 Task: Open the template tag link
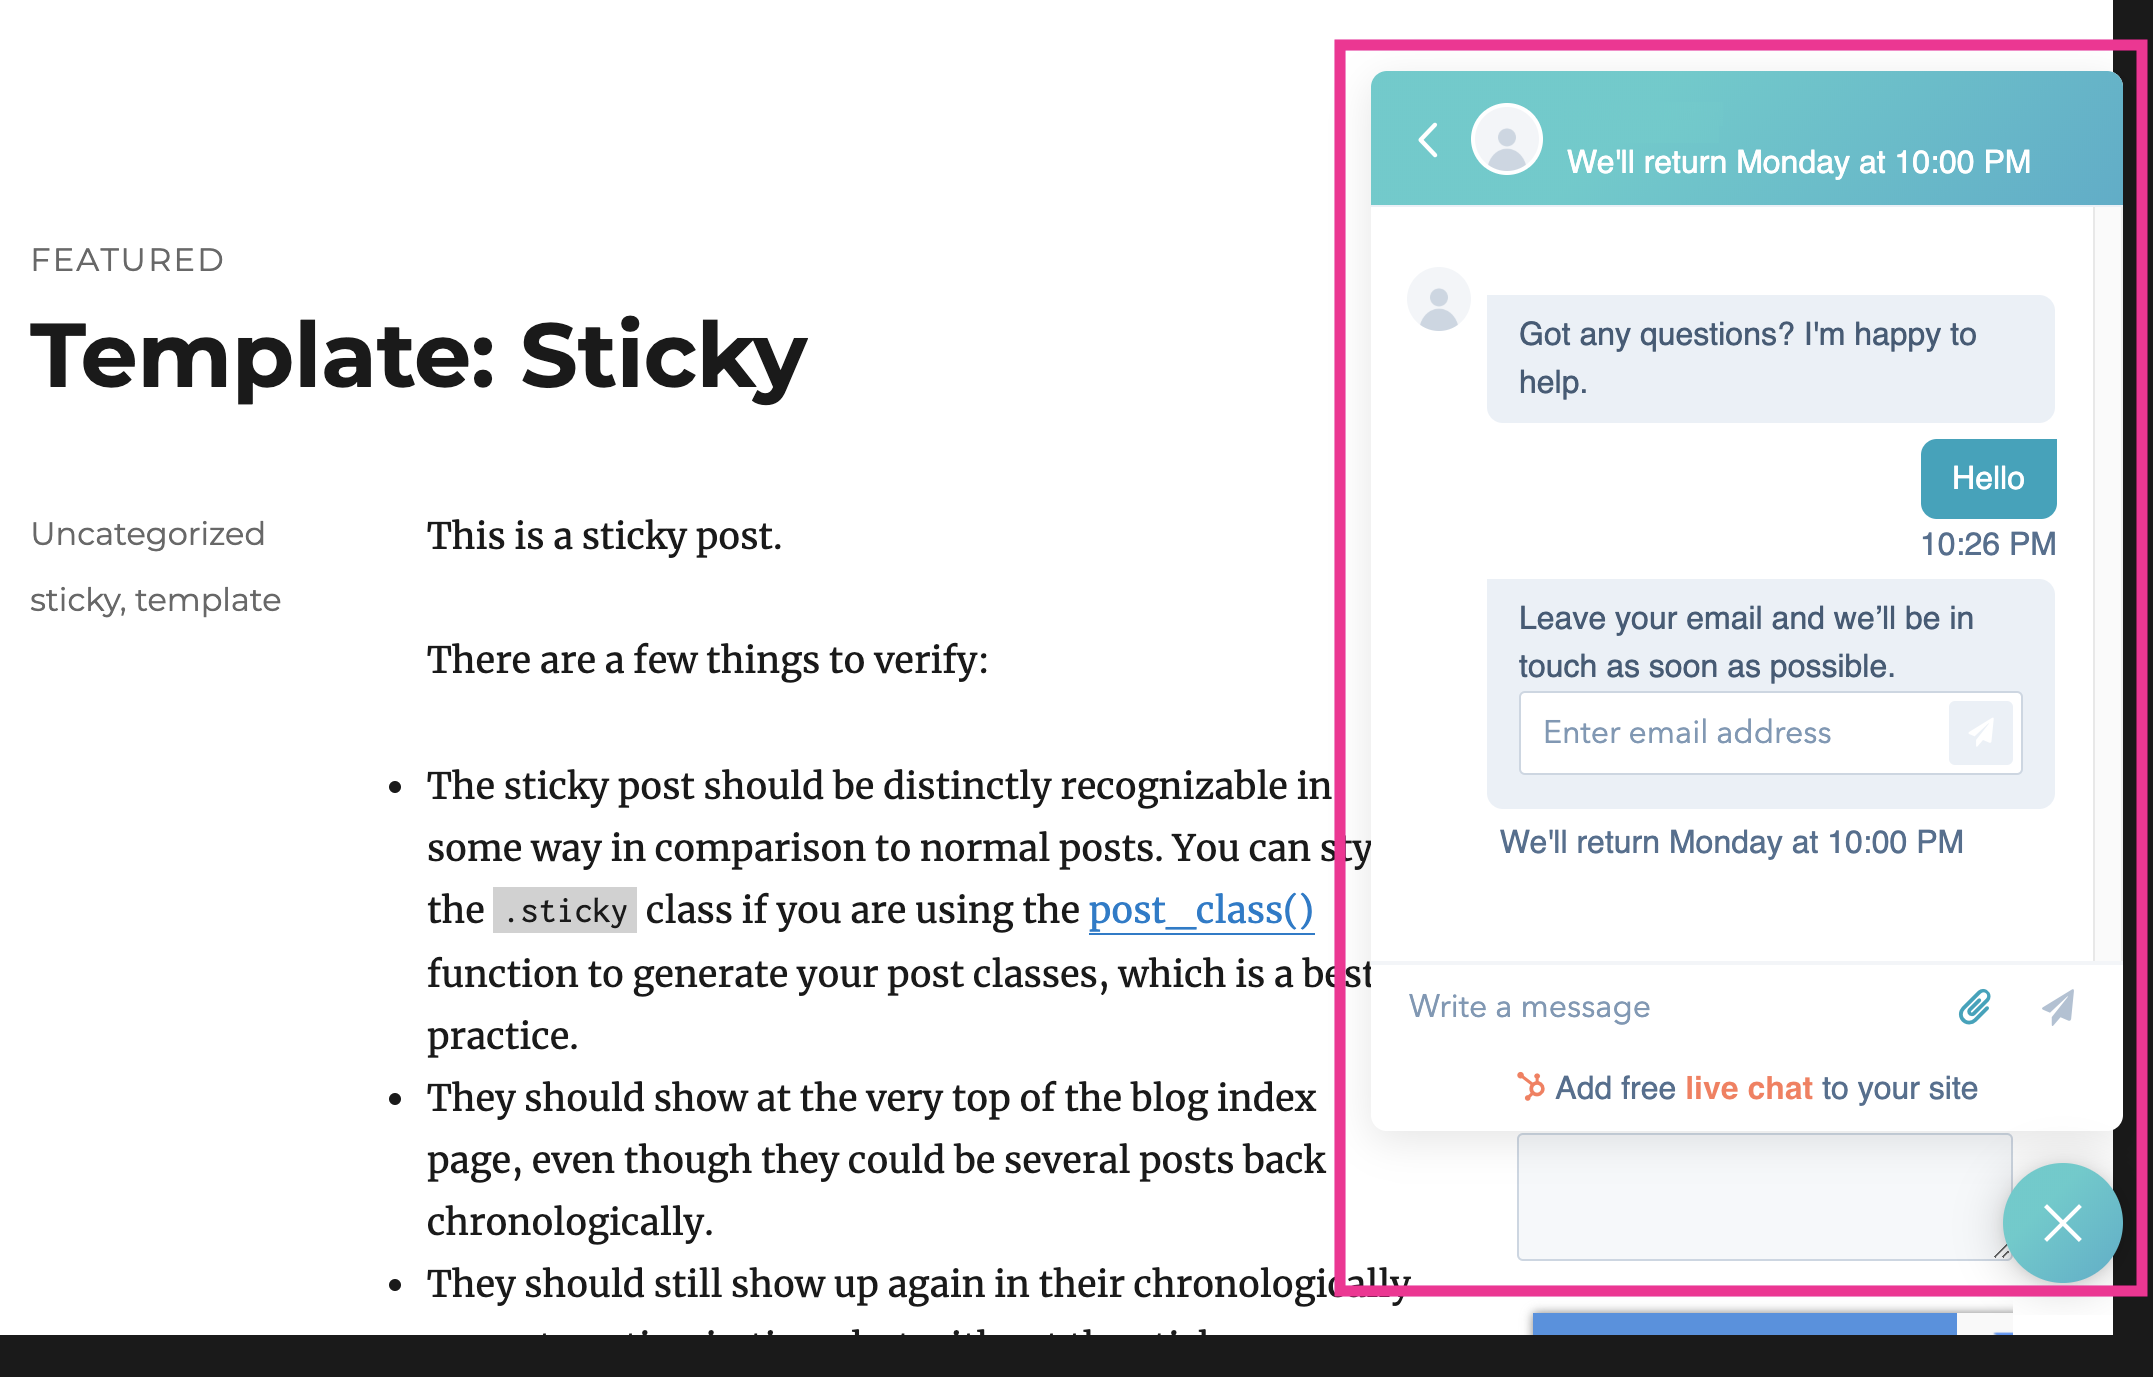[208, 600]
